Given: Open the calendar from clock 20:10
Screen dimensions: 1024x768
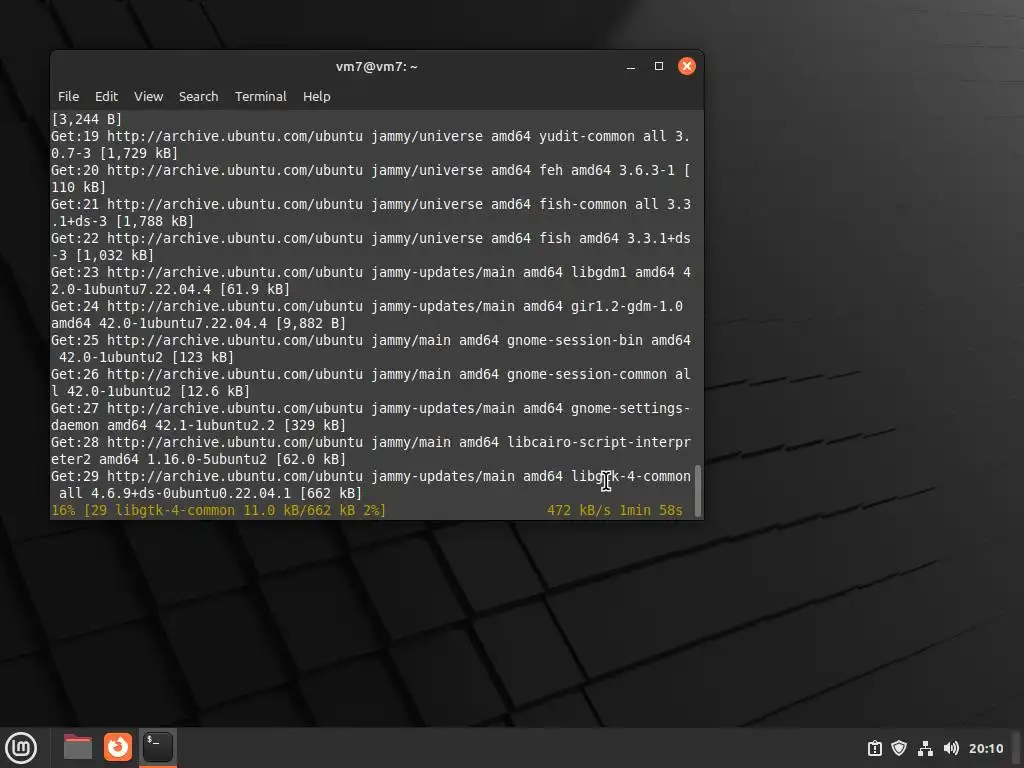Looking at the screenshot, I should pyautogui.click(x=985, y=748).
